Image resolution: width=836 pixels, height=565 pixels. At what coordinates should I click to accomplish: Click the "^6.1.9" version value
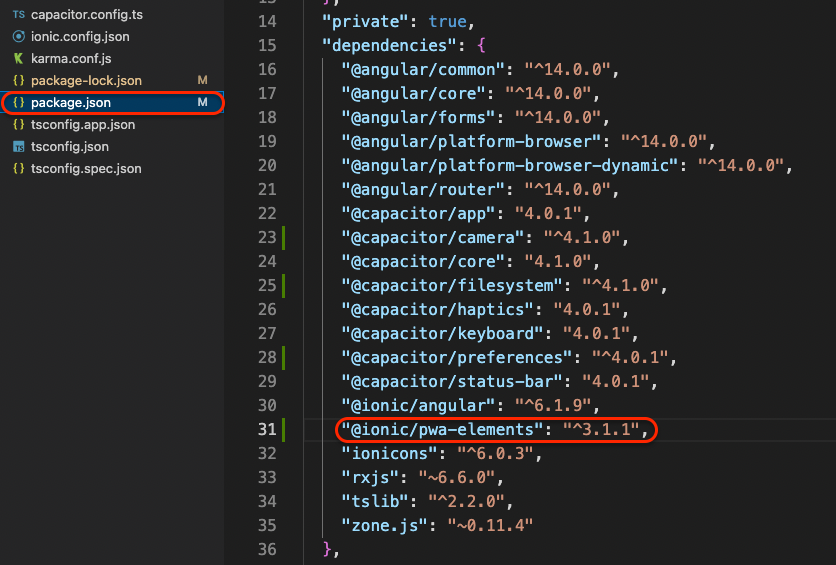pos(553,405)
